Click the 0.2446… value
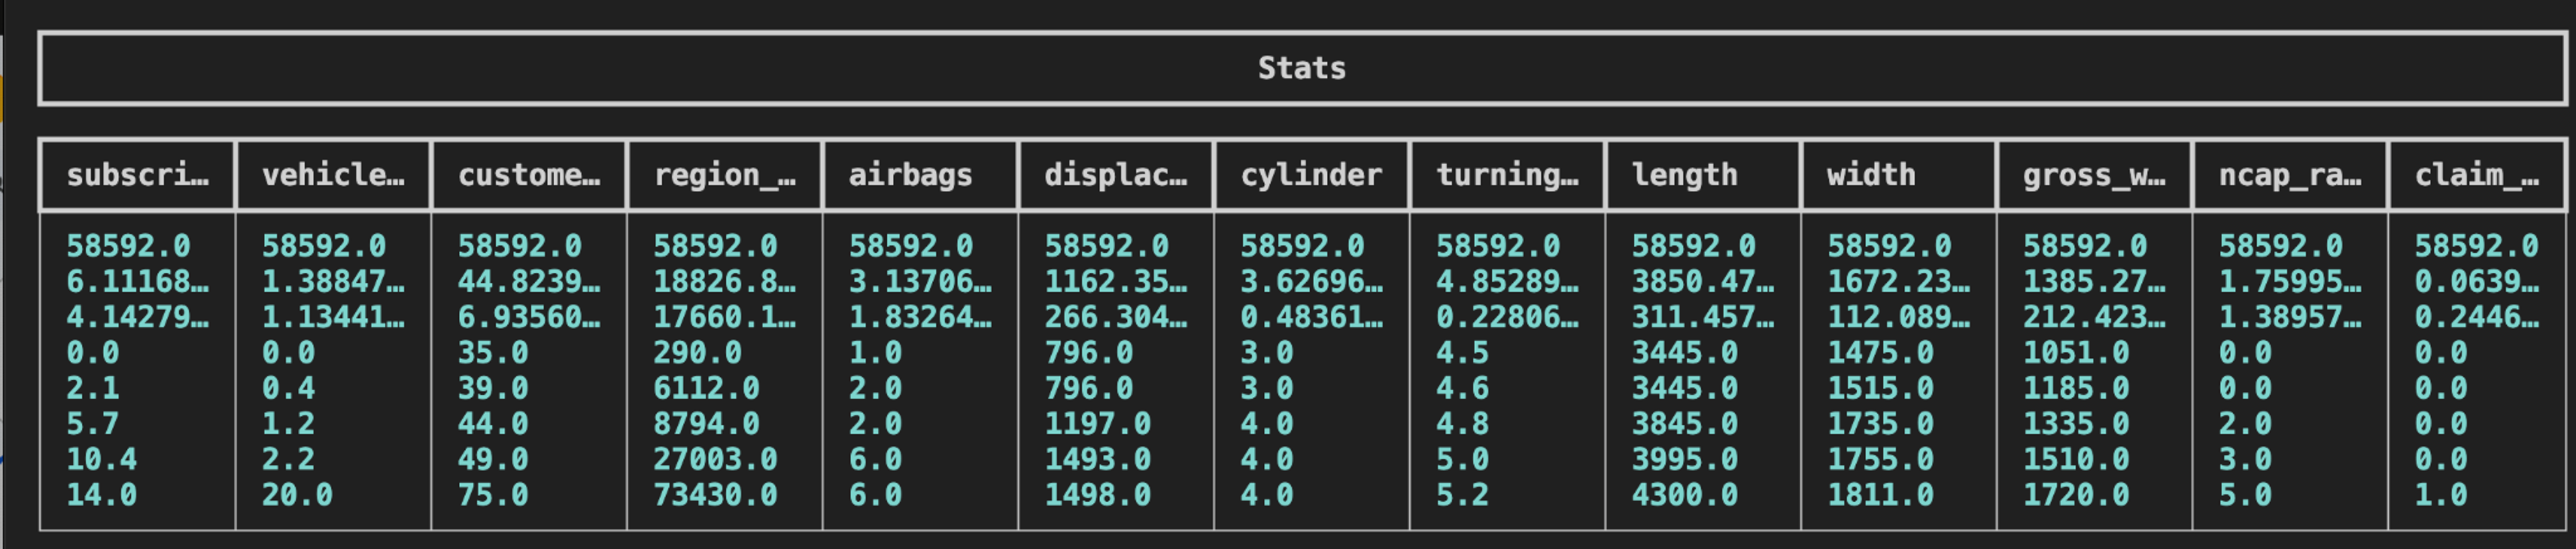Viewport: 2576px width, 549px height. click(2477, 317)
